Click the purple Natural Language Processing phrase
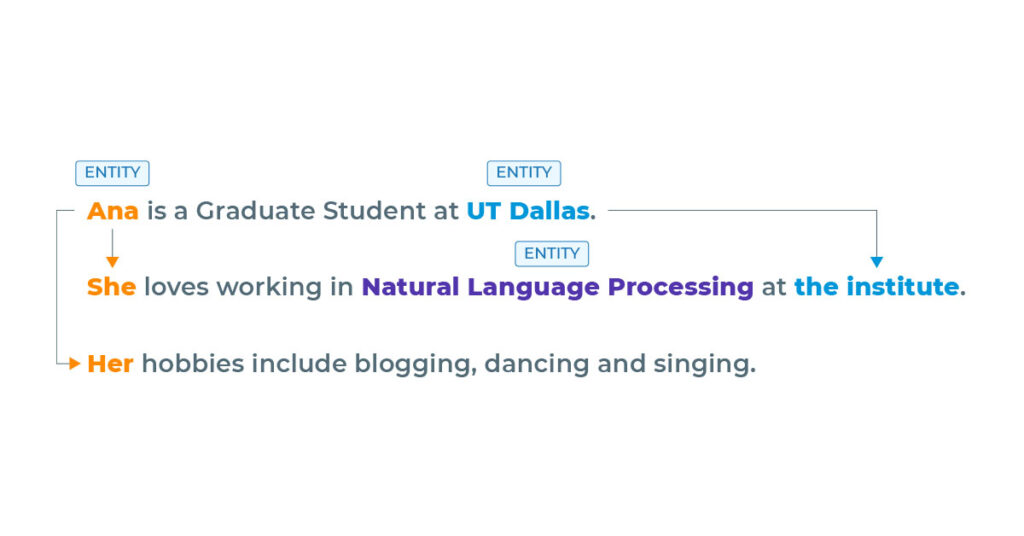Screen dimensions: 1024x536 coord(557,287)
